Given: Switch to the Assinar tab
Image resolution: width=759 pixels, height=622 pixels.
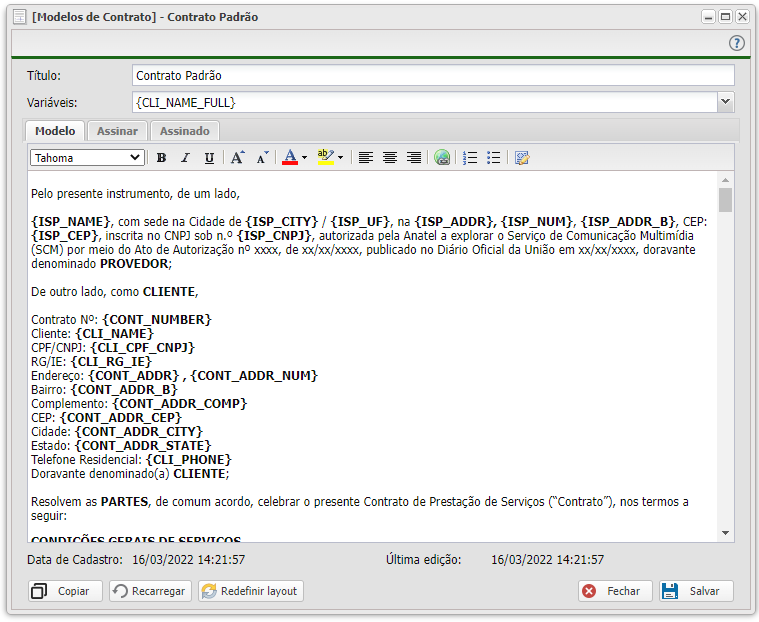Looking at the screenshot, I should (x=117, y=131).
